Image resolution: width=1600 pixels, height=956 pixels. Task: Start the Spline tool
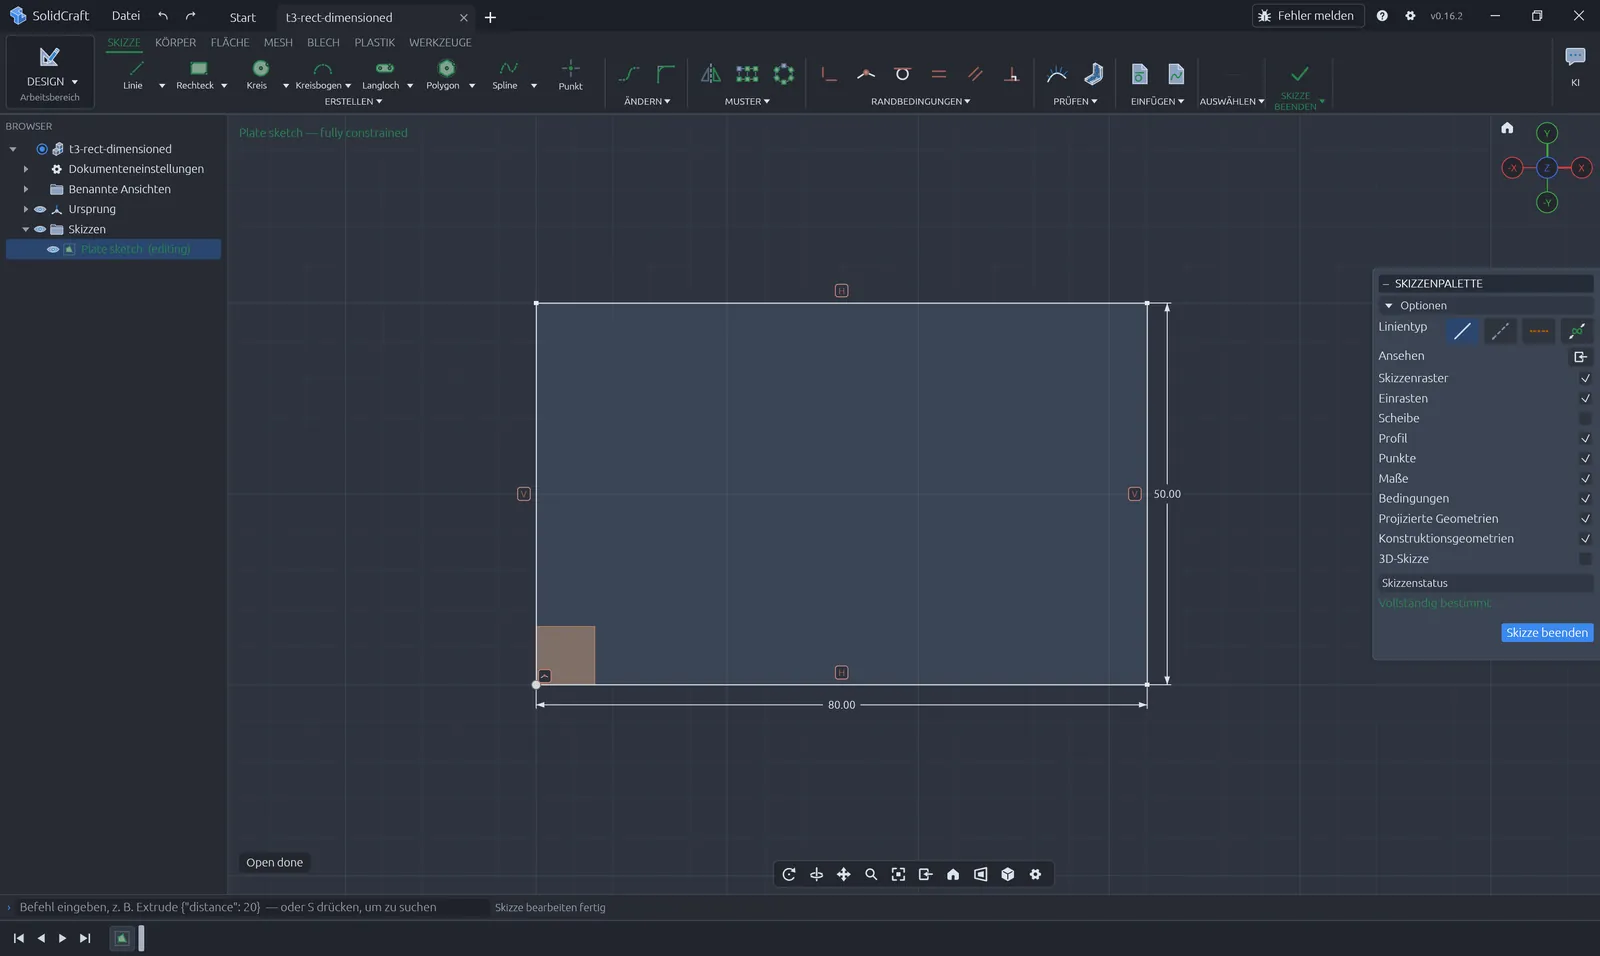point(506,74)
